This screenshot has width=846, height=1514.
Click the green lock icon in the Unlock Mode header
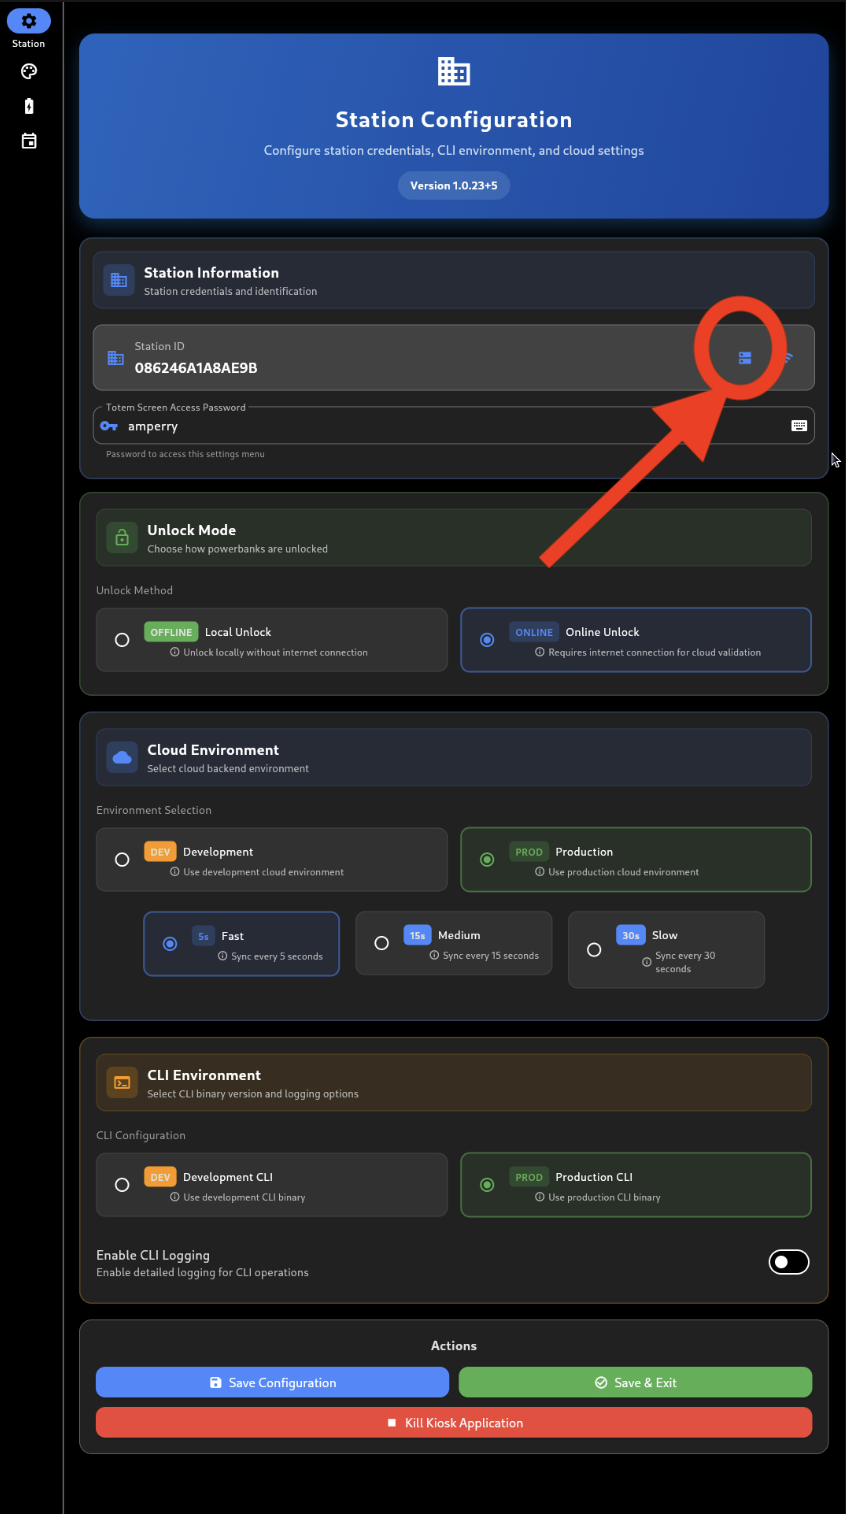[x=121, y=537]
